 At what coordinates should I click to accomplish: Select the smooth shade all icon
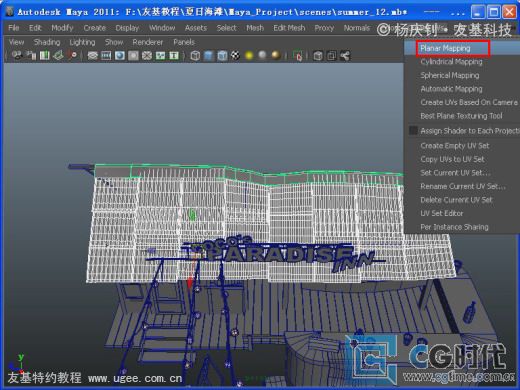[x=208, y=56]
